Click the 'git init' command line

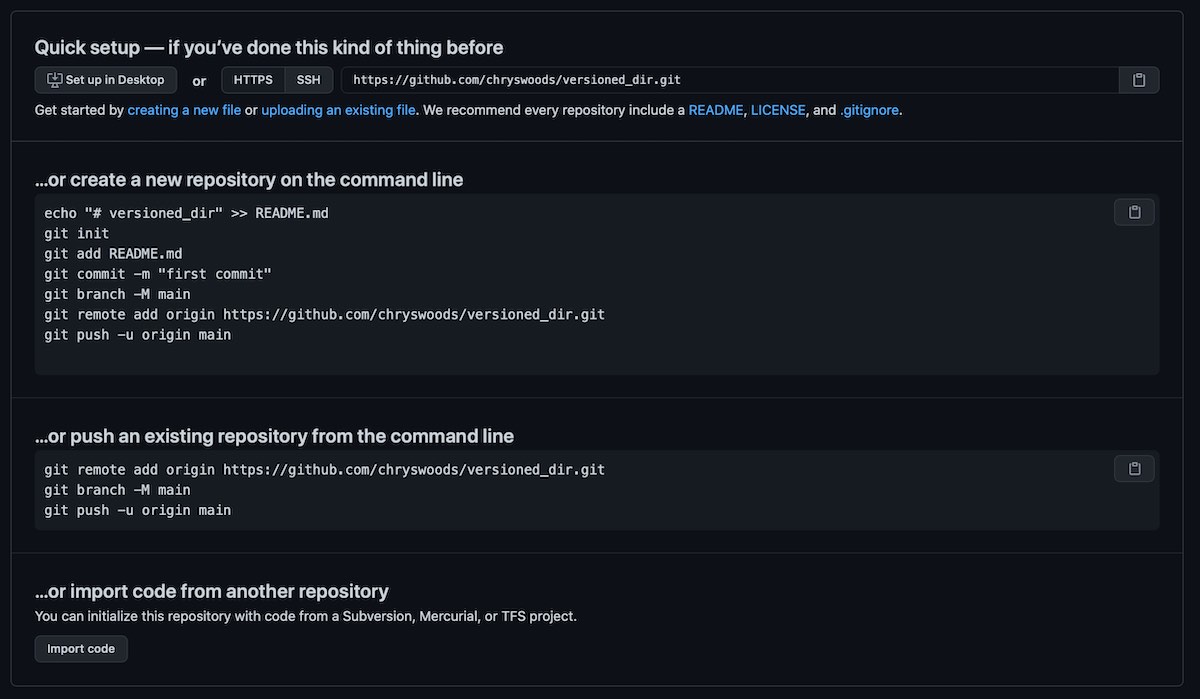[77, 233]
